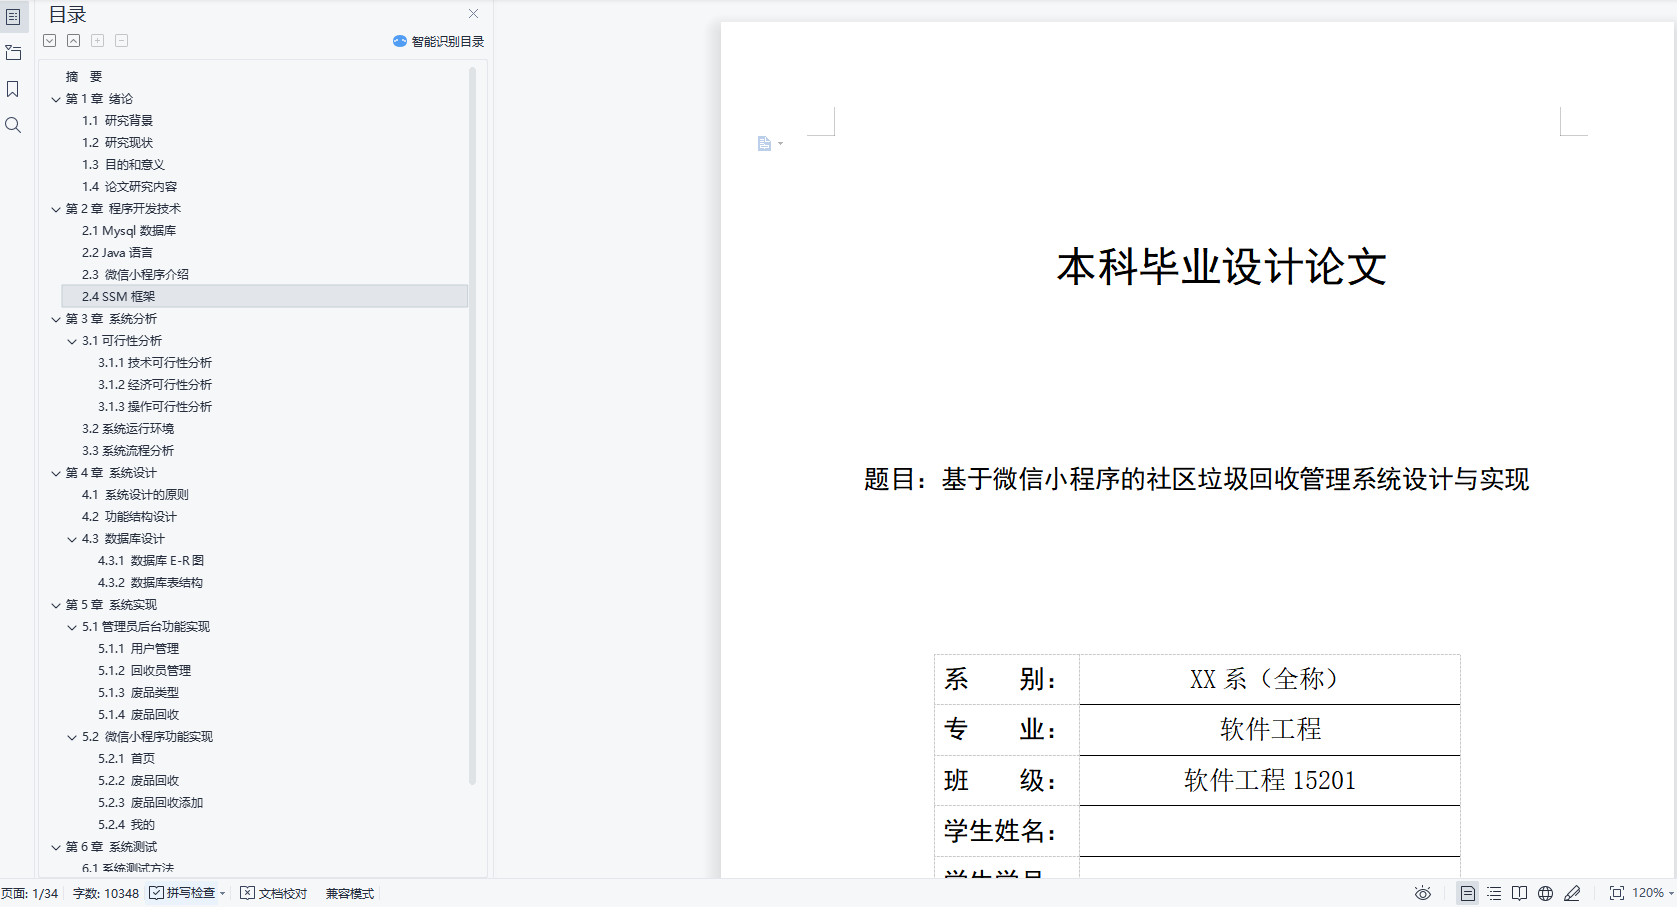Collapse 第4章 系统设计 node
This screenshot has height=907, width=1677.
coord(56,473)
